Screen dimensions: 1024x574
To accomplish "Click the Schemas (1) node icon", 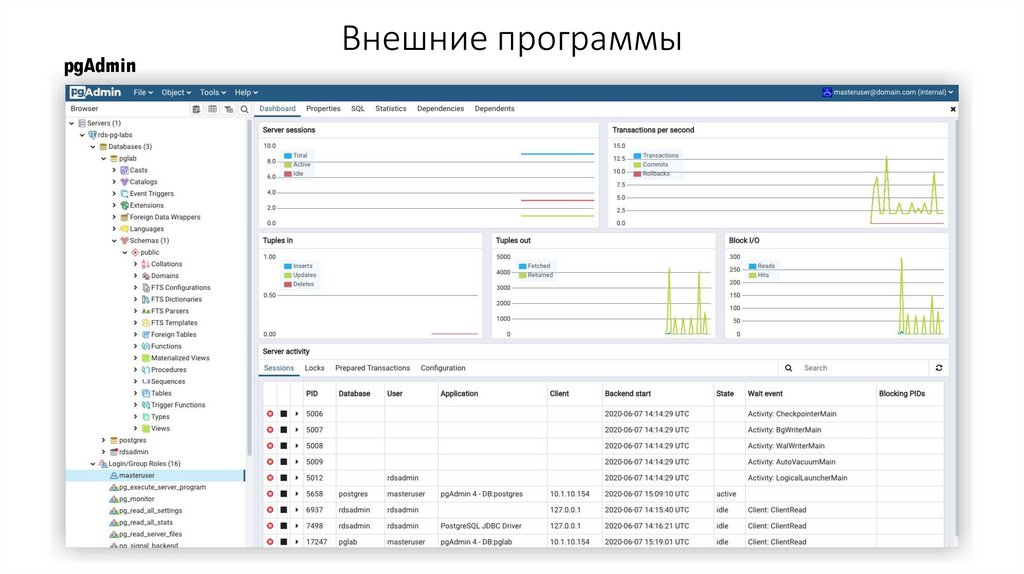I will [x=124, y=241].
